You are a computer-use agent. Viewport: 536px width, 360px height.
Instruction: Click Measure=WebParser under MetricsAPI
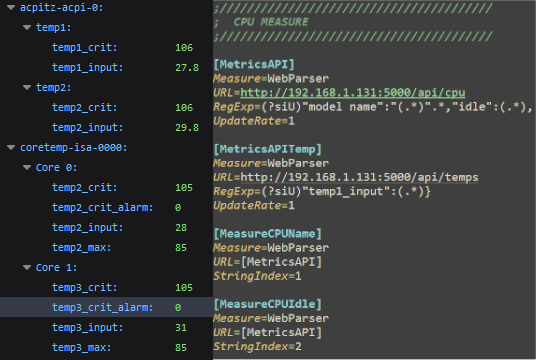(271, 79)
